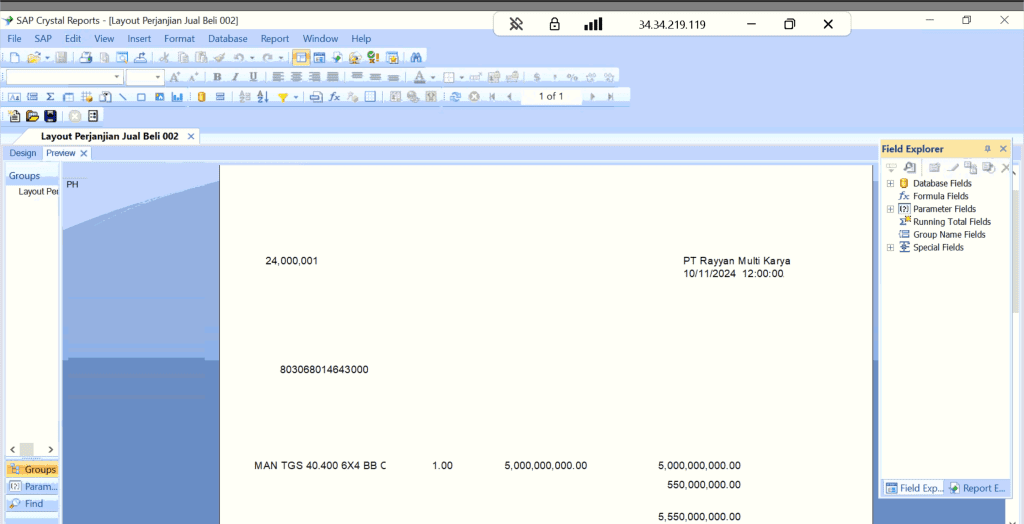Click the Insert Picture icon
1024x524 pixels.
coord(159,97)
